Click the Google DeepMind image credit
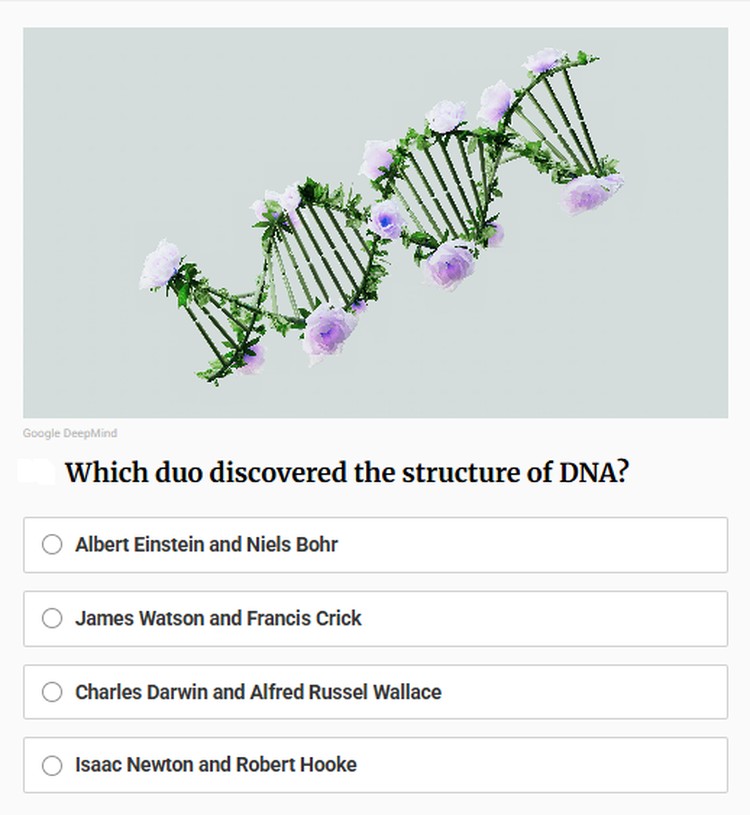The height and width of the screenshot is (815, 750). 70,433
